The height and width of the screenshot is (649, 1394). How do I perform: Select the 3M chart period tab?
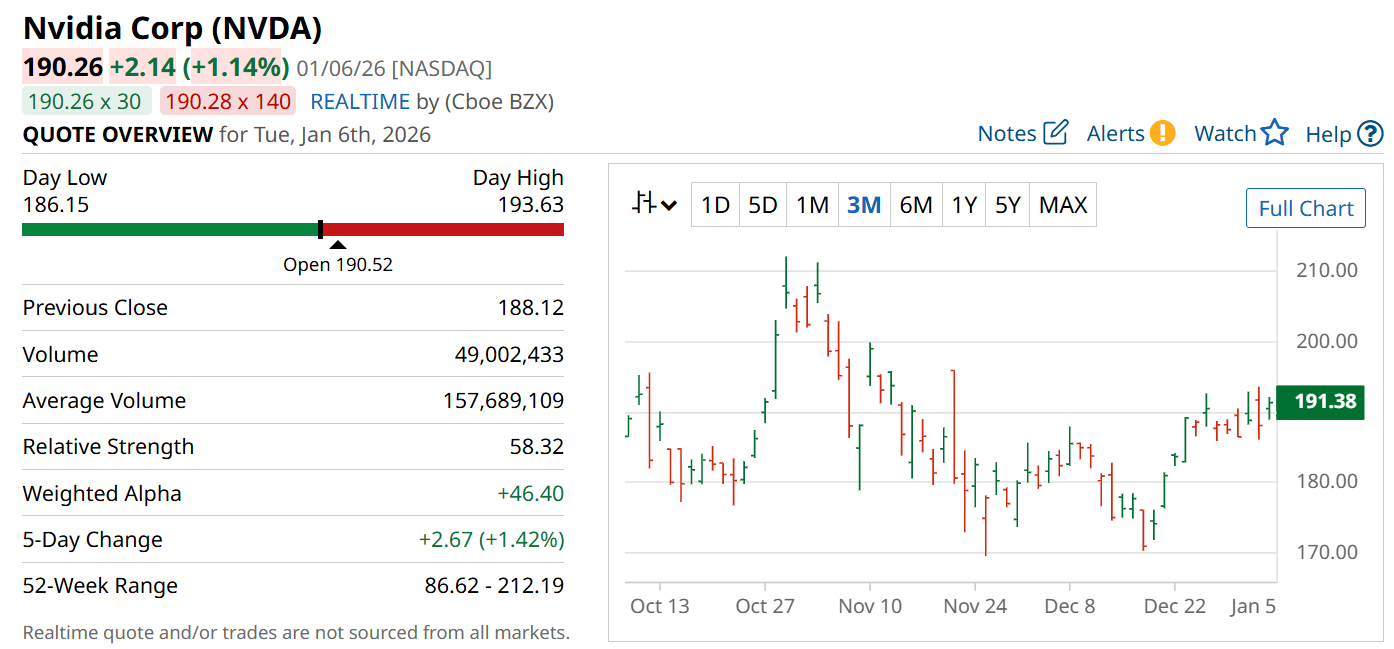tap(864, 205)
